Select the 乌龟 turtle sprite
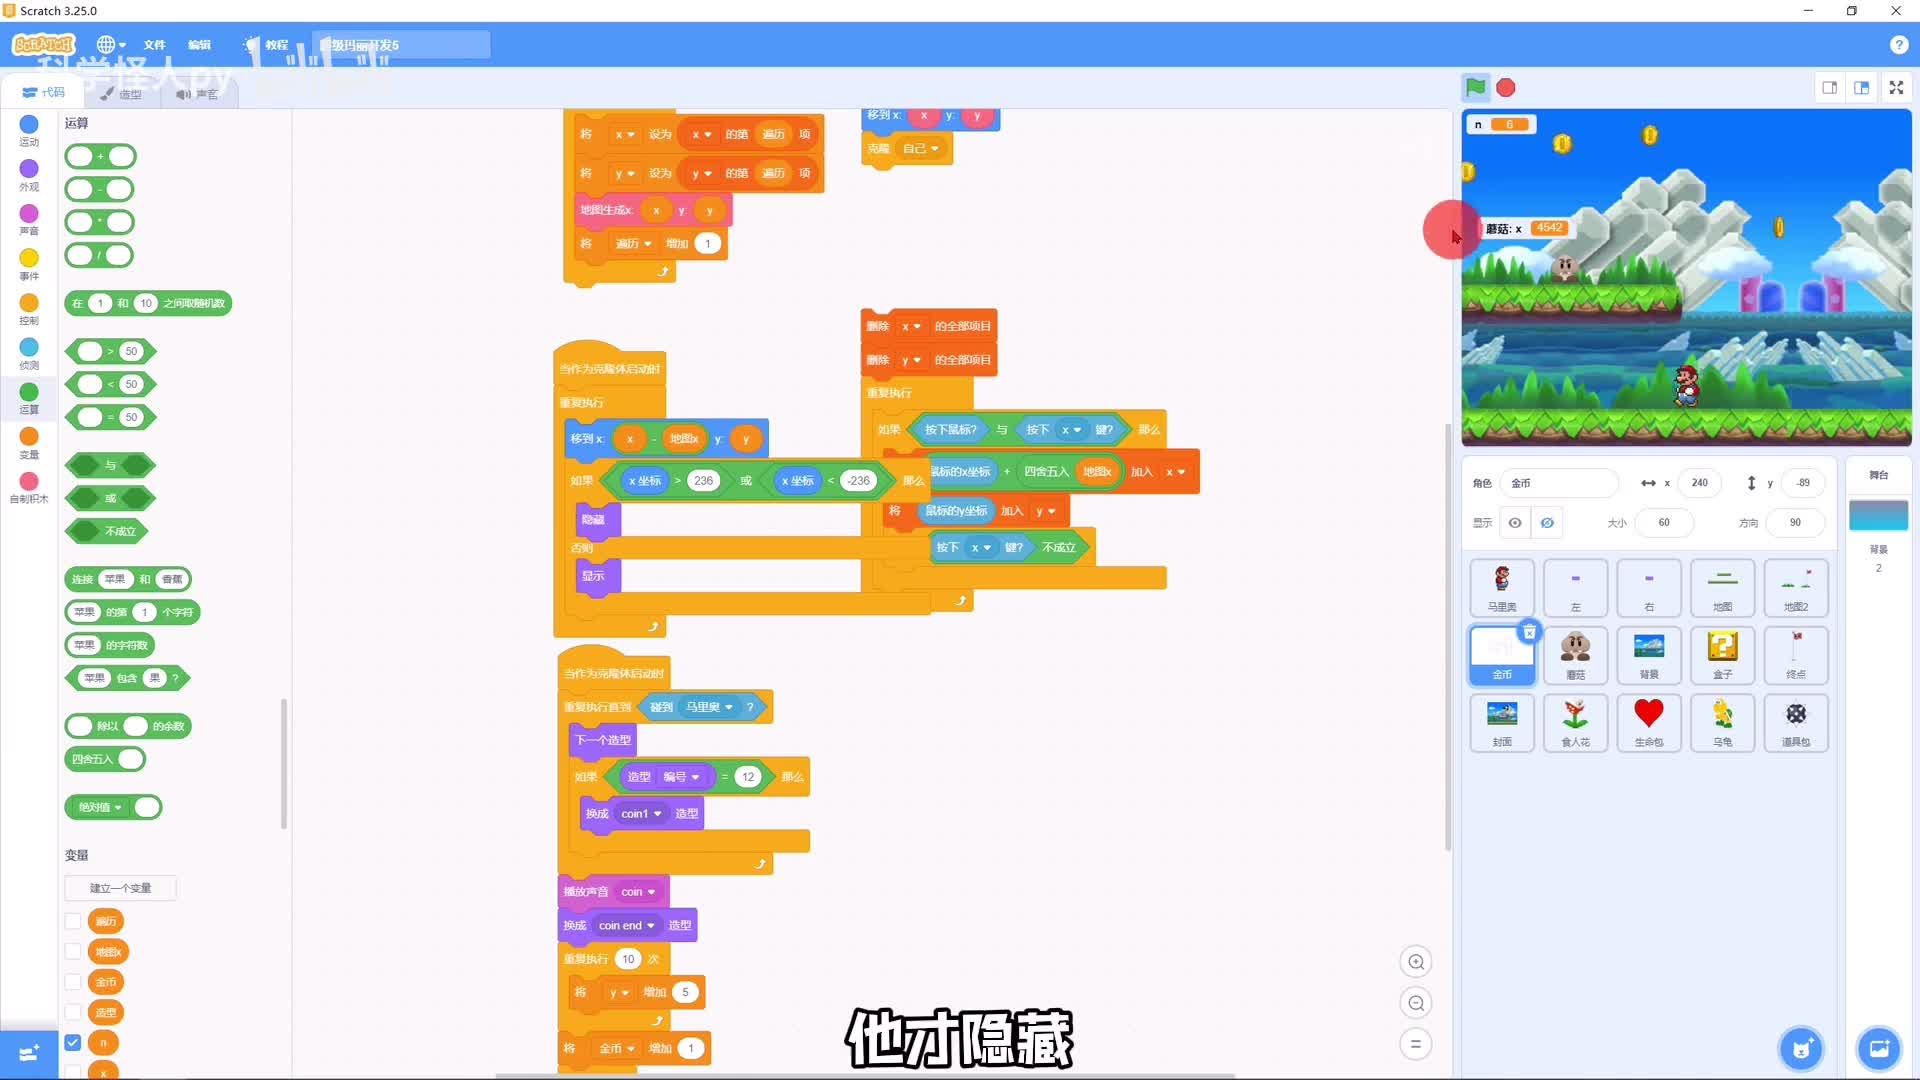This screenshot has height=1080, width=1920. pos(1722,722)
